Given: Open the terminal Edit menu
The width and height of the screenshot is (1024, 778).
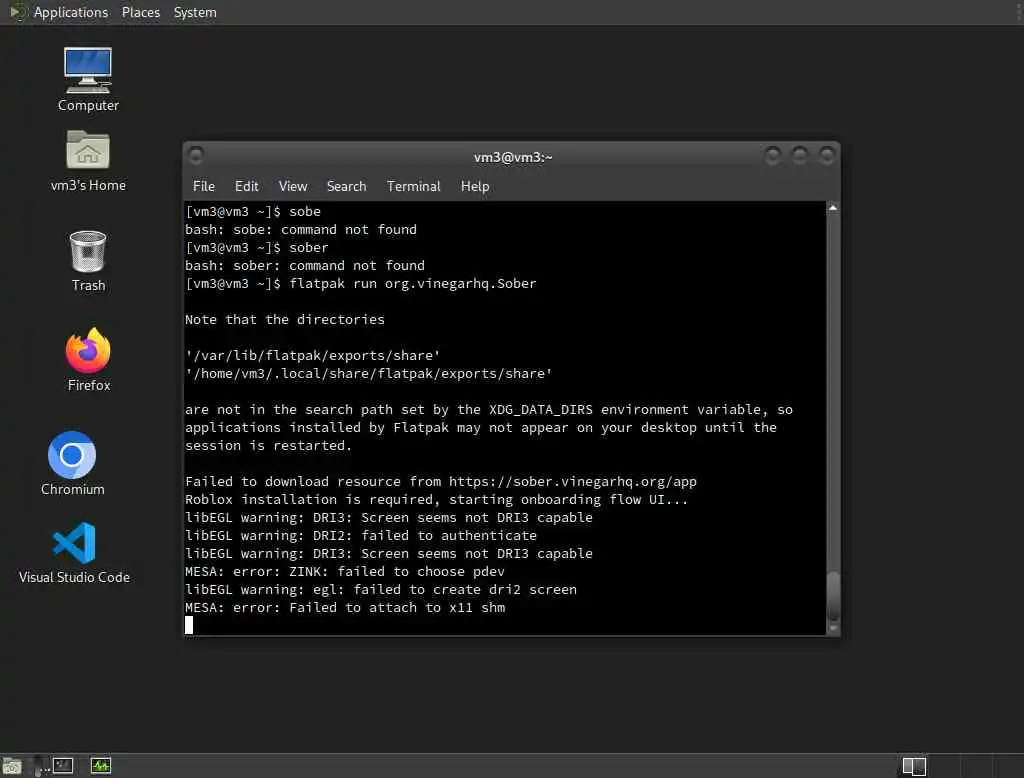Looking at the screenshot, I should point(246,186).
